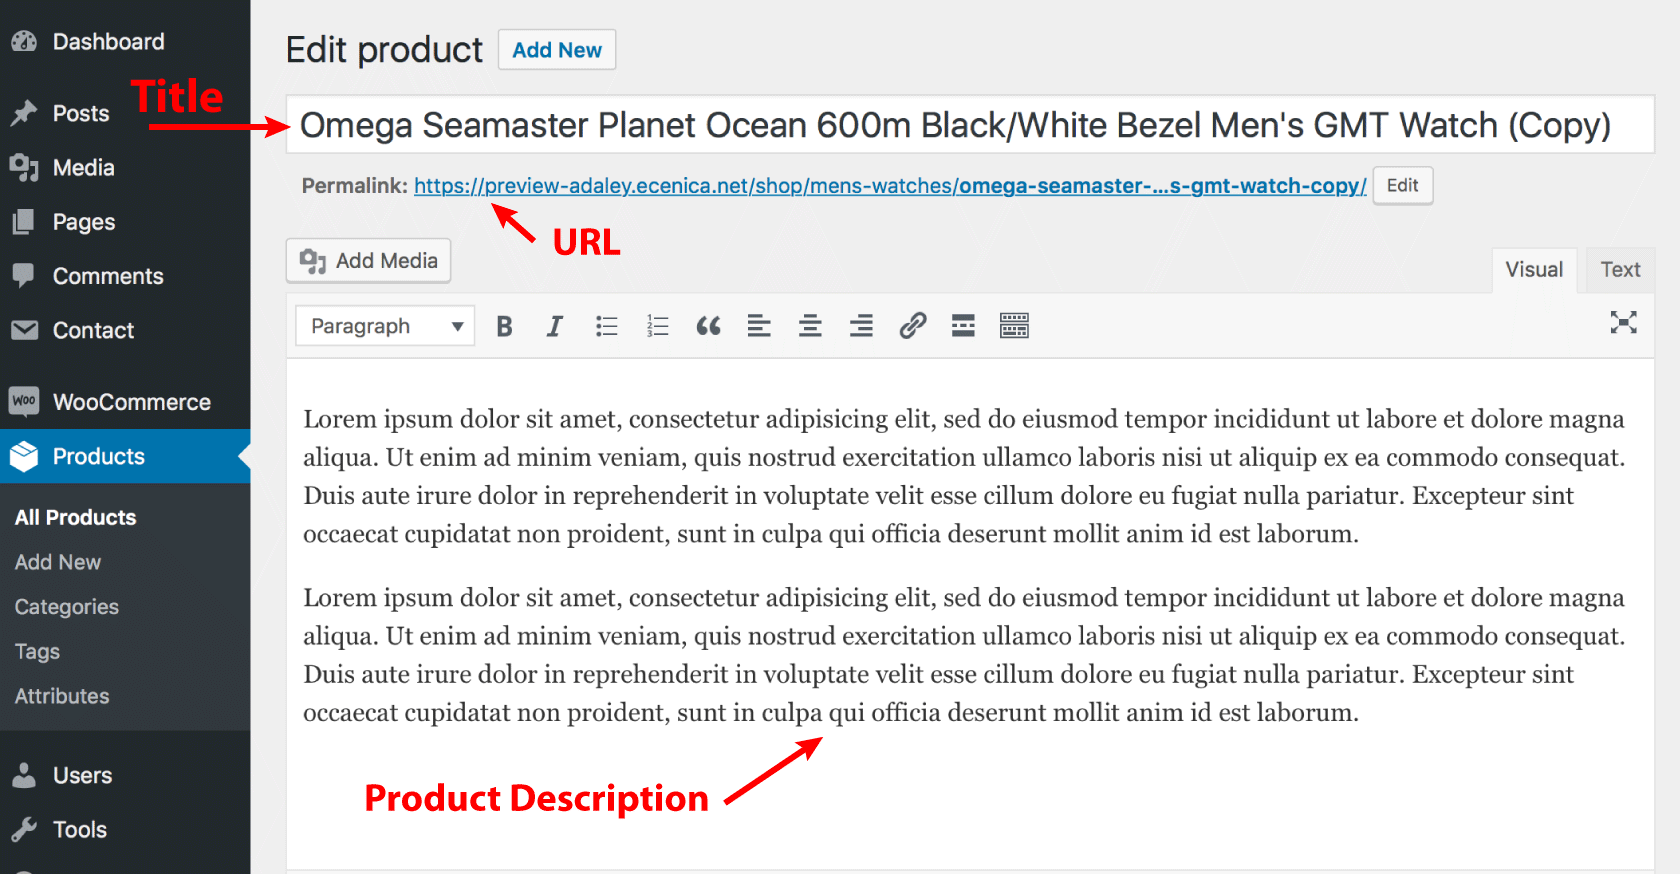Switch to the Visual editor tab
Viewport: 1680px width, 874px height.
[1534, 270]
